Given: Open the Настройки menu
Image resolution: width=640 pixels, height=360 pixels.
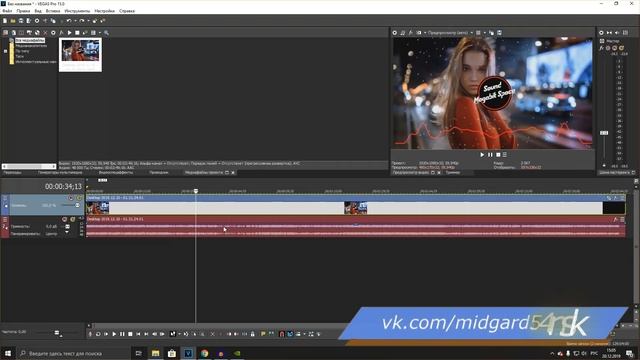Looking at the screenshot, I should 104,11.
